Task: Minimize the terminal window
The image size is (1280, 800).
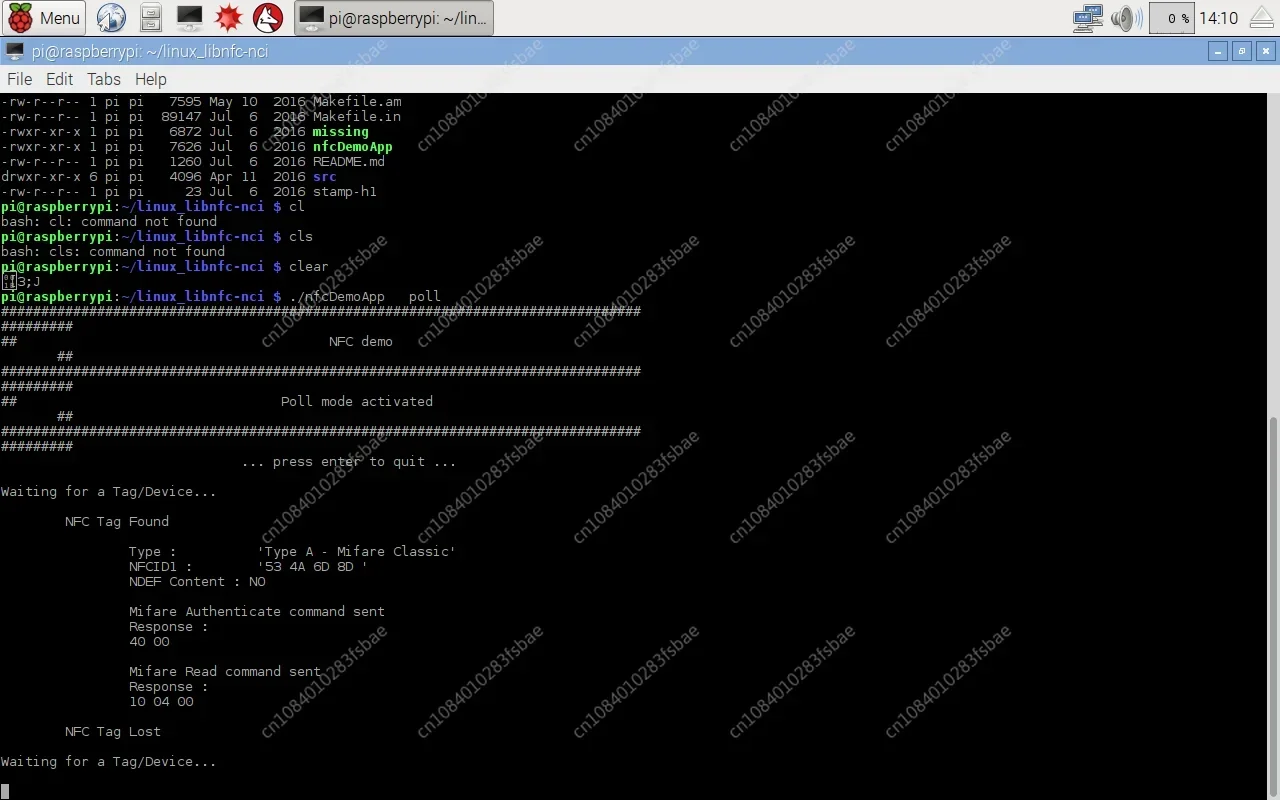Action: click(x=1217, y=51)
